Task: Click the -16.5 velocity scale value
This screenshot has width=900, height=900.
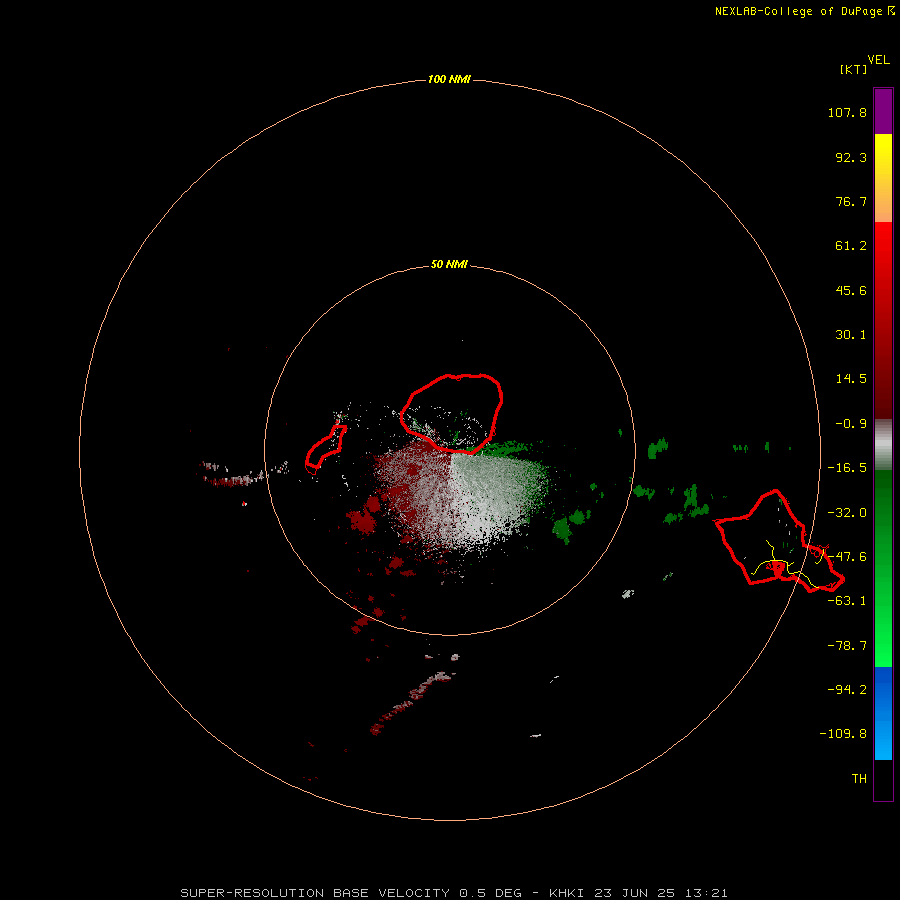Action: click(x=847, y=468)
